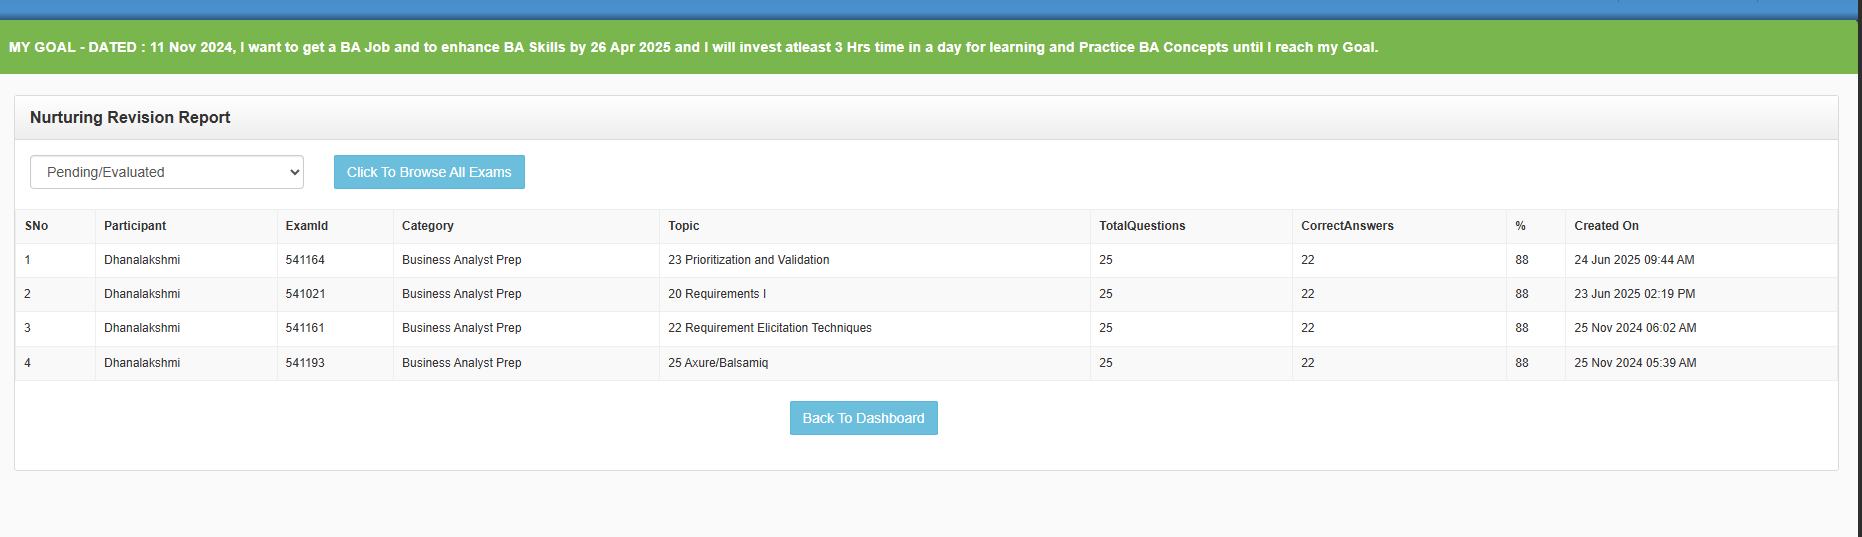Select the Topic column header

(x=684, y=226)
